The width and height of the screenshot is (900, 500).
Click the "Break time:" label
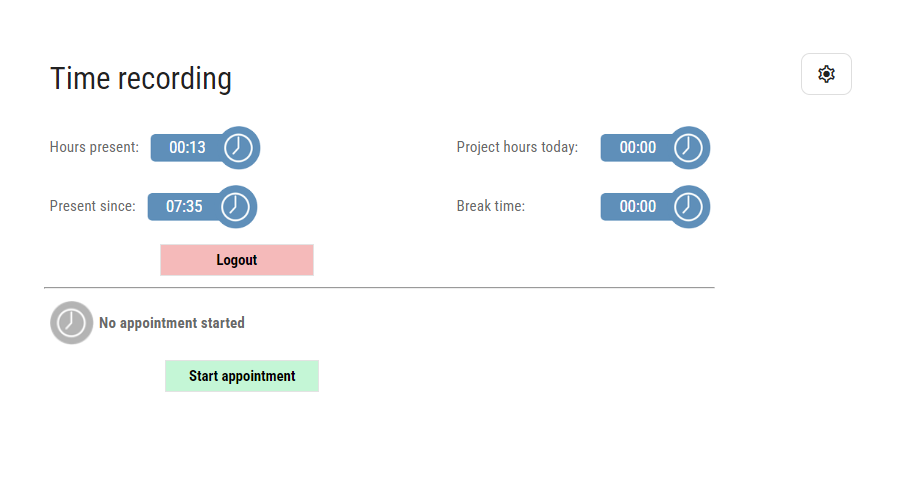pos(490,206)
